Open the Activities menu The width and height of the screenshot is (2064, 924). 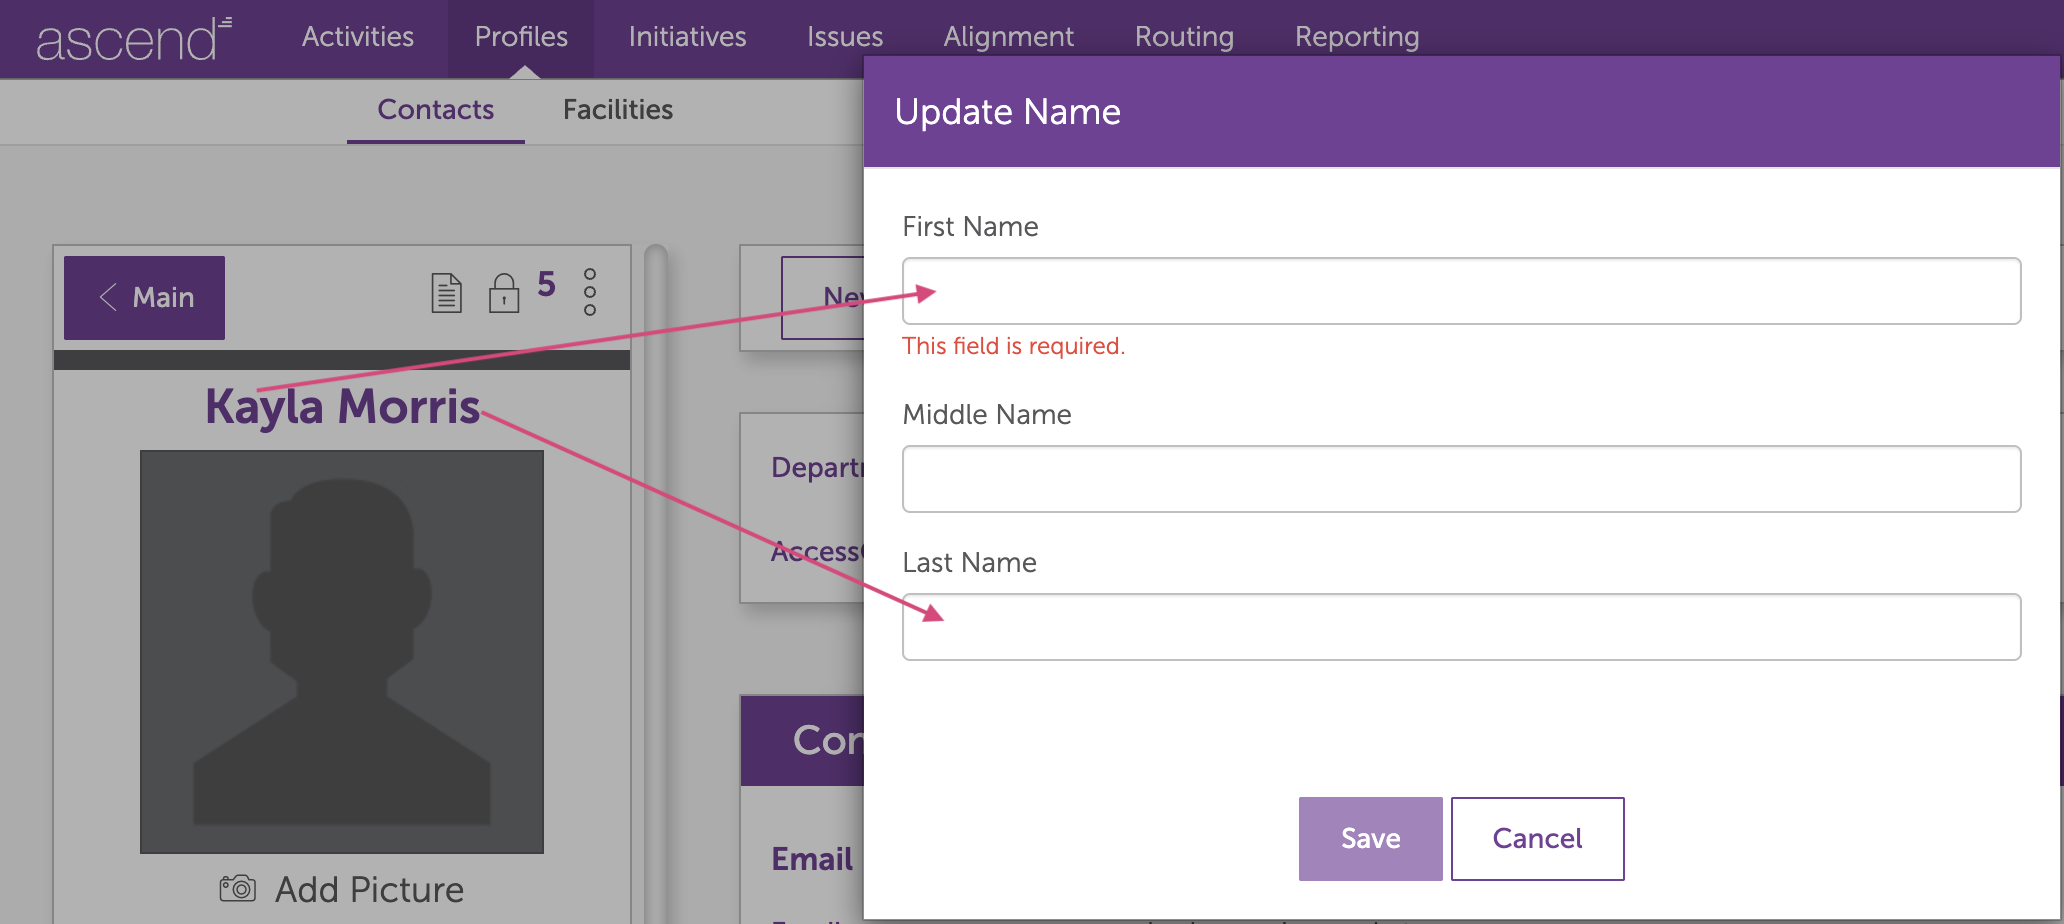(357, 37)
